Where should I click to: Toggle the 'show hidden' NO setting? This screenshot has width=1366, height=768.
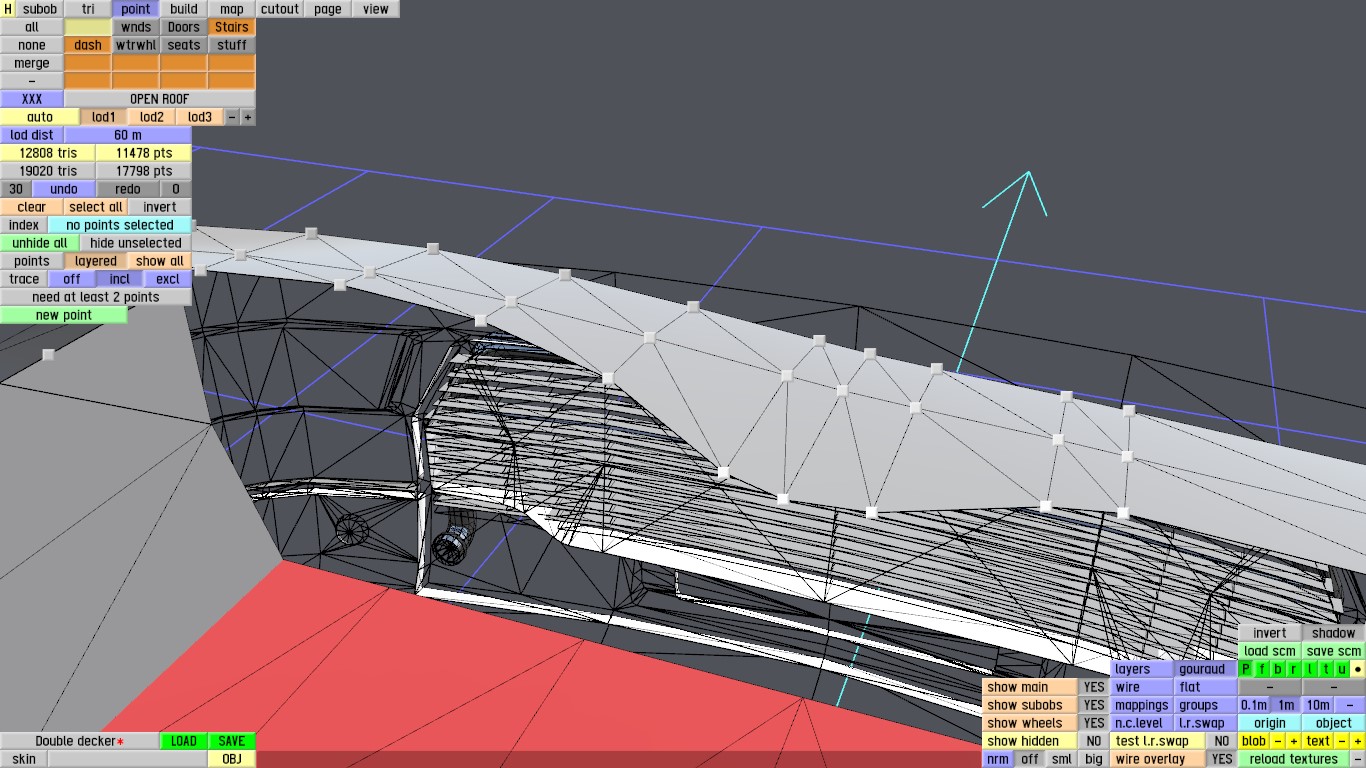coord(1094,741)
